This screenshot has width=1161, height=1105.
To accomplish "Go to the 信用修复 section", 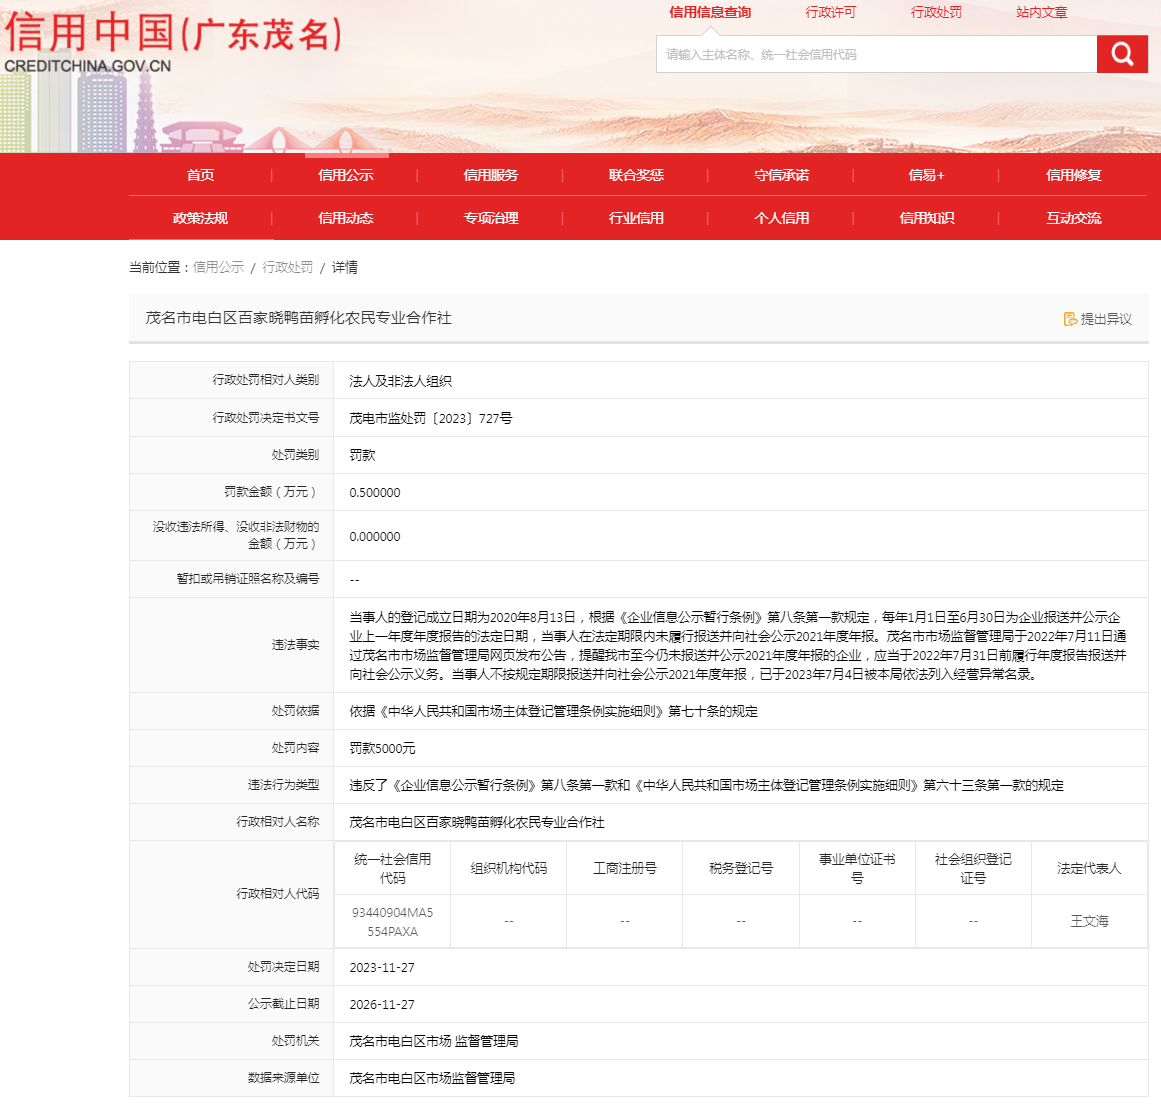I will [x=1073, y=175].
